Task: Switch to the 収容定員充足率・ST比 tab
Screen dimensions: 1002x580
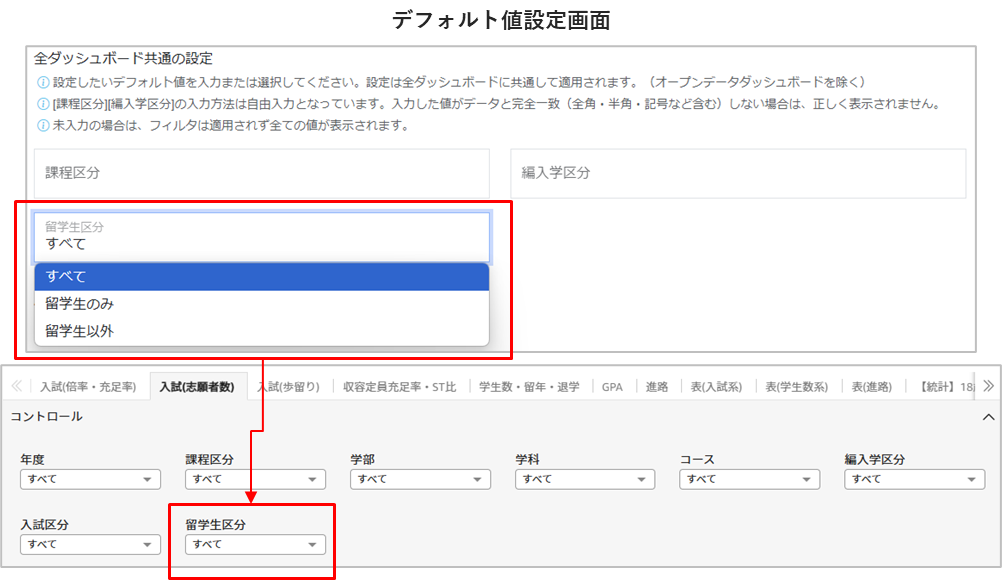Action: 399,387
